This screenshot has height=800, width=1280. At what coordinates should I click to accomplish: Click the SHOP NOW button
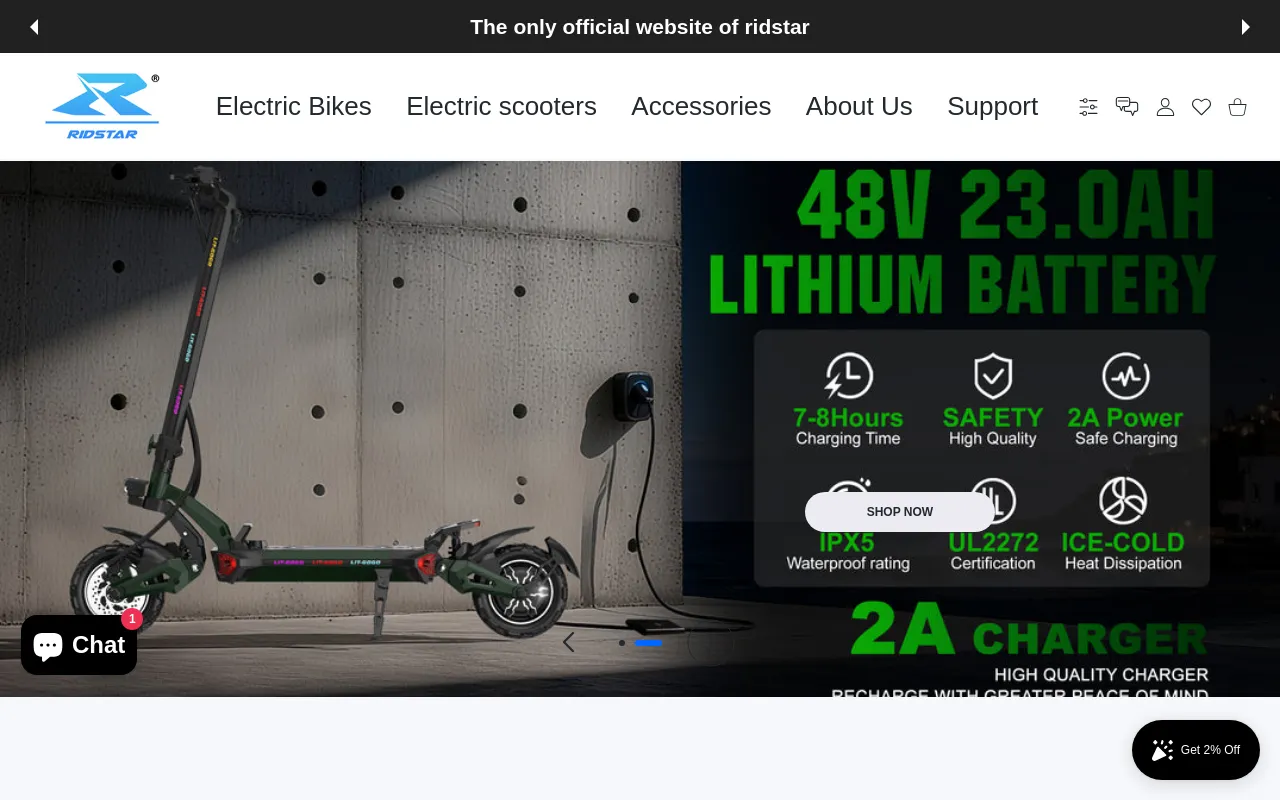(900, 512)
